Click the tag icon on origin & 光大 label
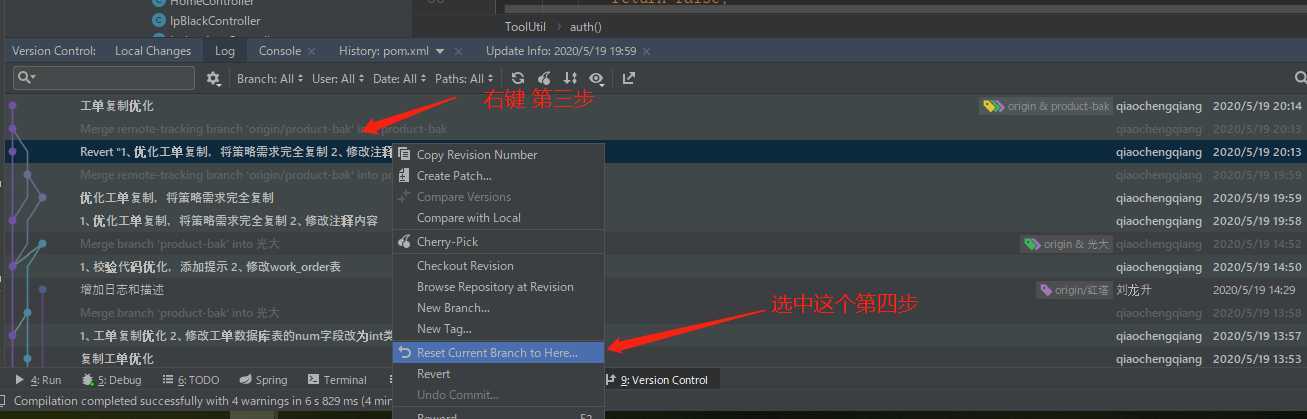Viewport: 1307px width, 419px height. 1032,244
